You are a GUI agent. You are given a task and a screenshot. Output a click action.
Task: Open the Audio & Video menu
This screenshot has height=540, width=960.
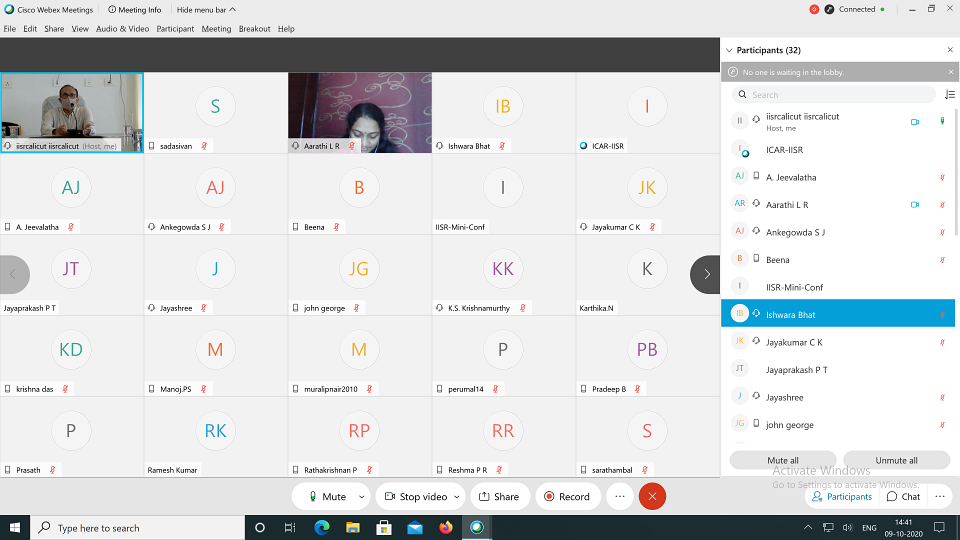(122, 29)
